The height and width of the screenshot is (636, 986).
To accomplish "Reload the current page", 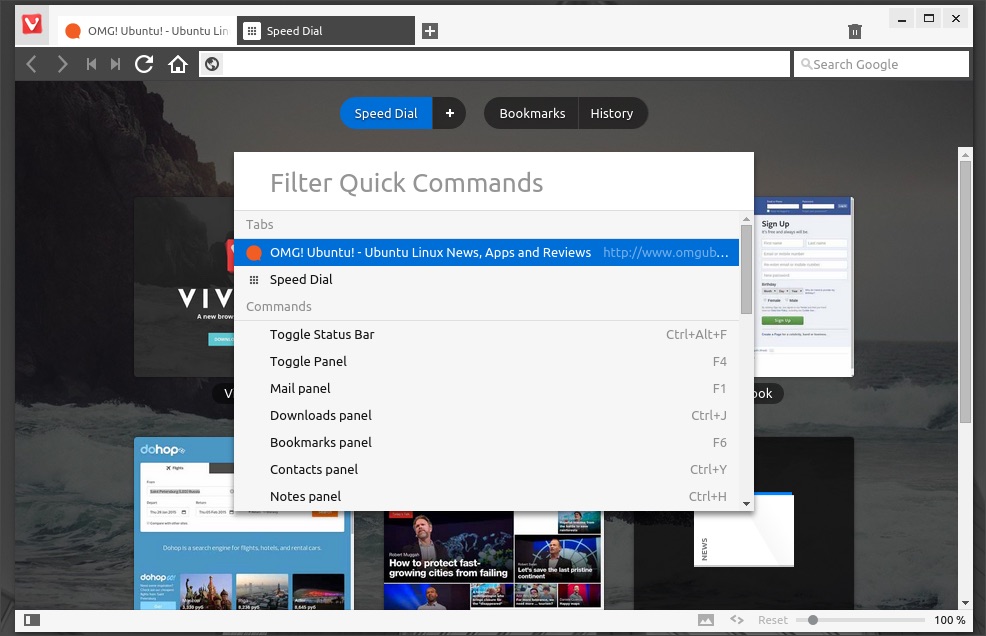I will 144,64.
